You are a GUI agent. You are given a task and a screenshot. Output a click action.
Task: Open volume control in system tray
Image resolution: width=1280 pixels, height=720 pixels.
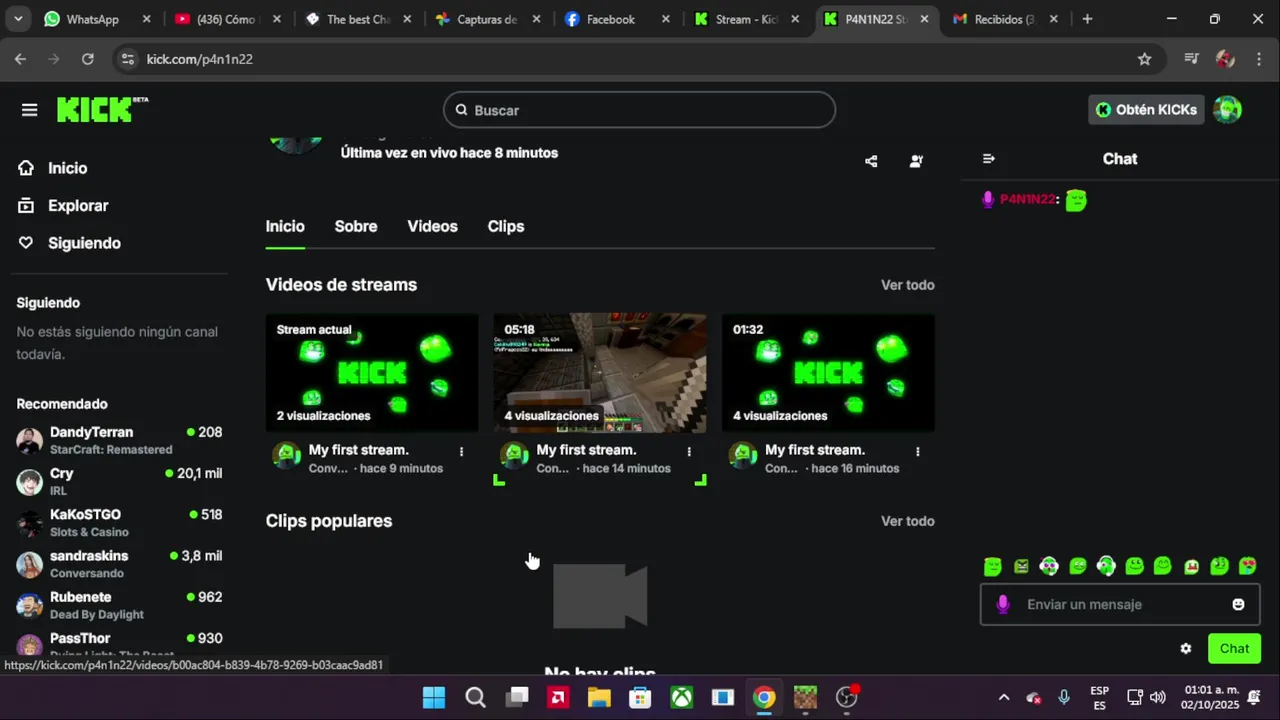(1158, 697)
